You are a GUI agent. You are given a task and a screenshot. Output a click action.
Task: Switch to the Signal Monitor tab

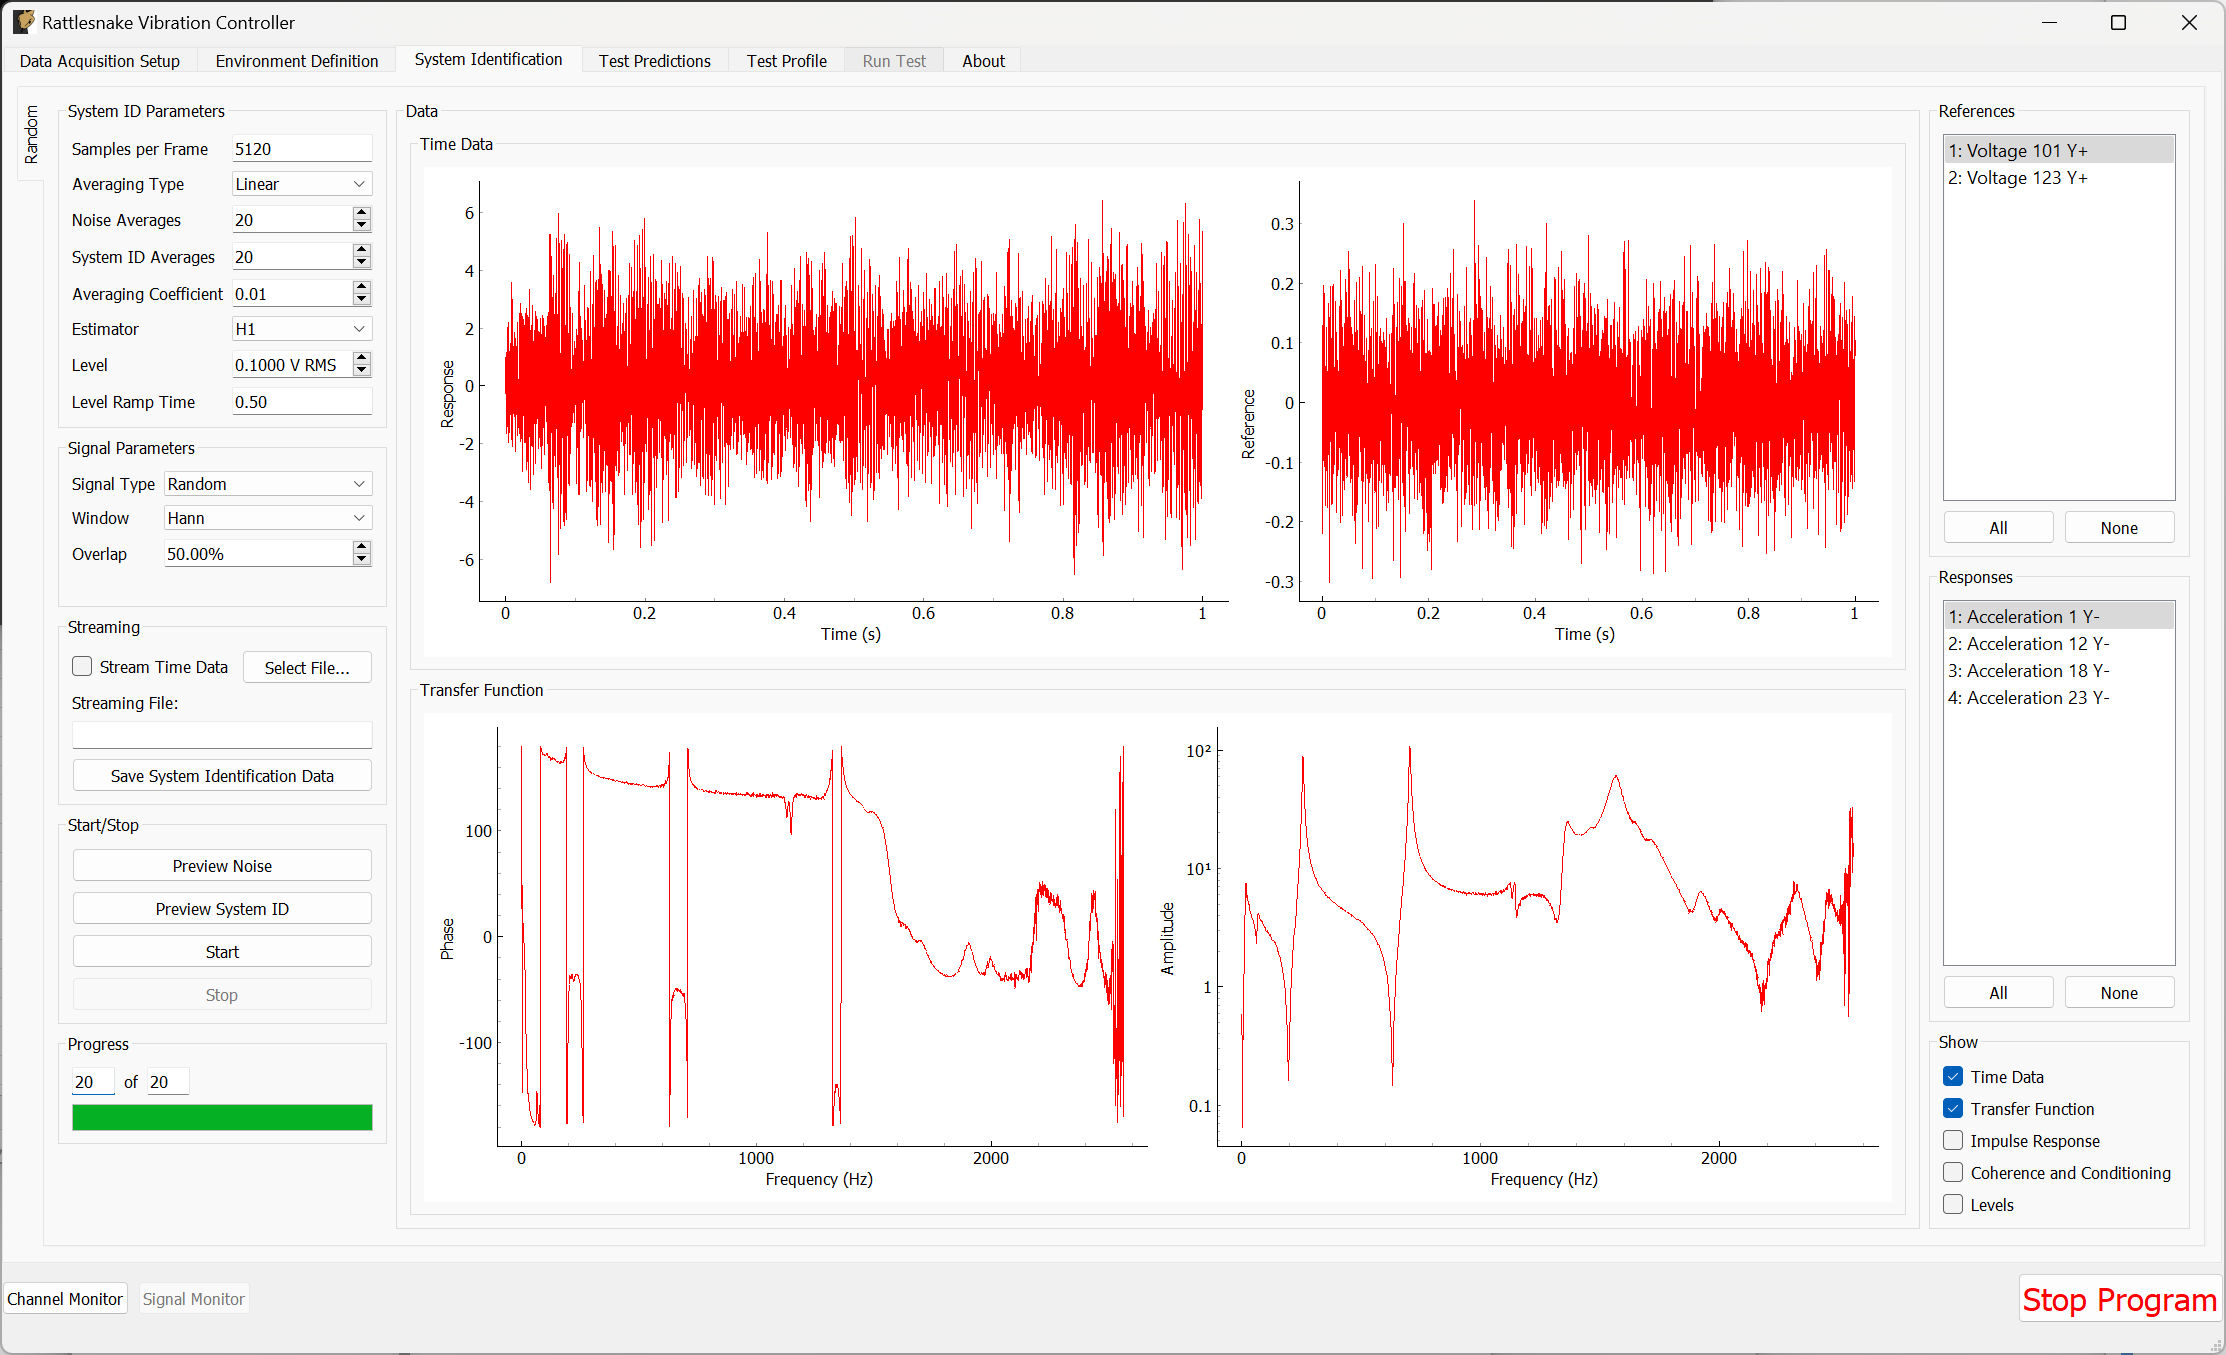[x=193, y=1298]
